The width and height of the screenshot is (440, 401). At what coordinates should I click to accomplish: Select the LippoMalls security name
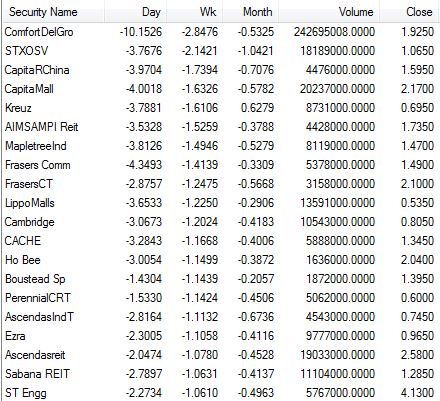pos(30,203)
